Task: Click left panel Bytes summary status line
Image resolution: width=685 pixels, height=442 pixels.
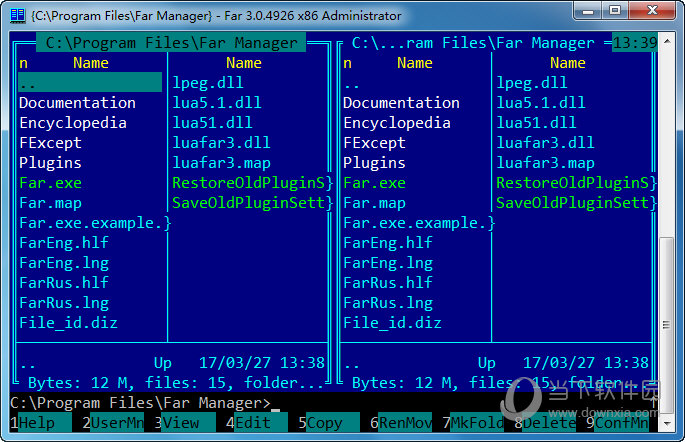Action: 176,383
